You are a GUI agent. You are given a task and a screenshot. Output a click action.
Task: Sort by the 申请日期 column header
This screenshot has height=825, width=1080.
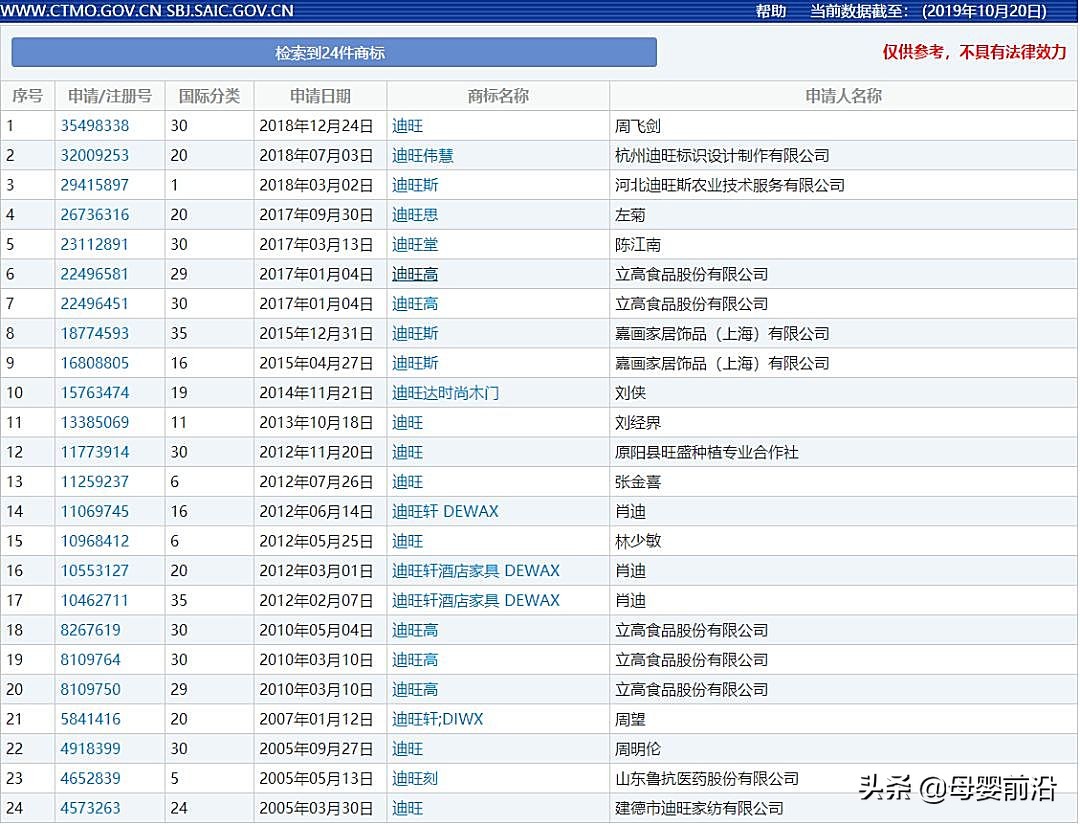click(x=320, y=95)
